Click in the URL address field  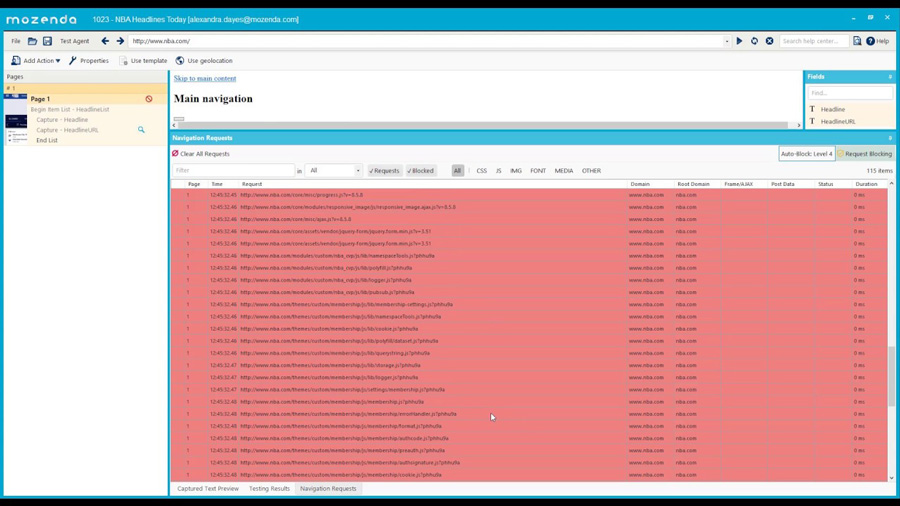coord(425,41)
